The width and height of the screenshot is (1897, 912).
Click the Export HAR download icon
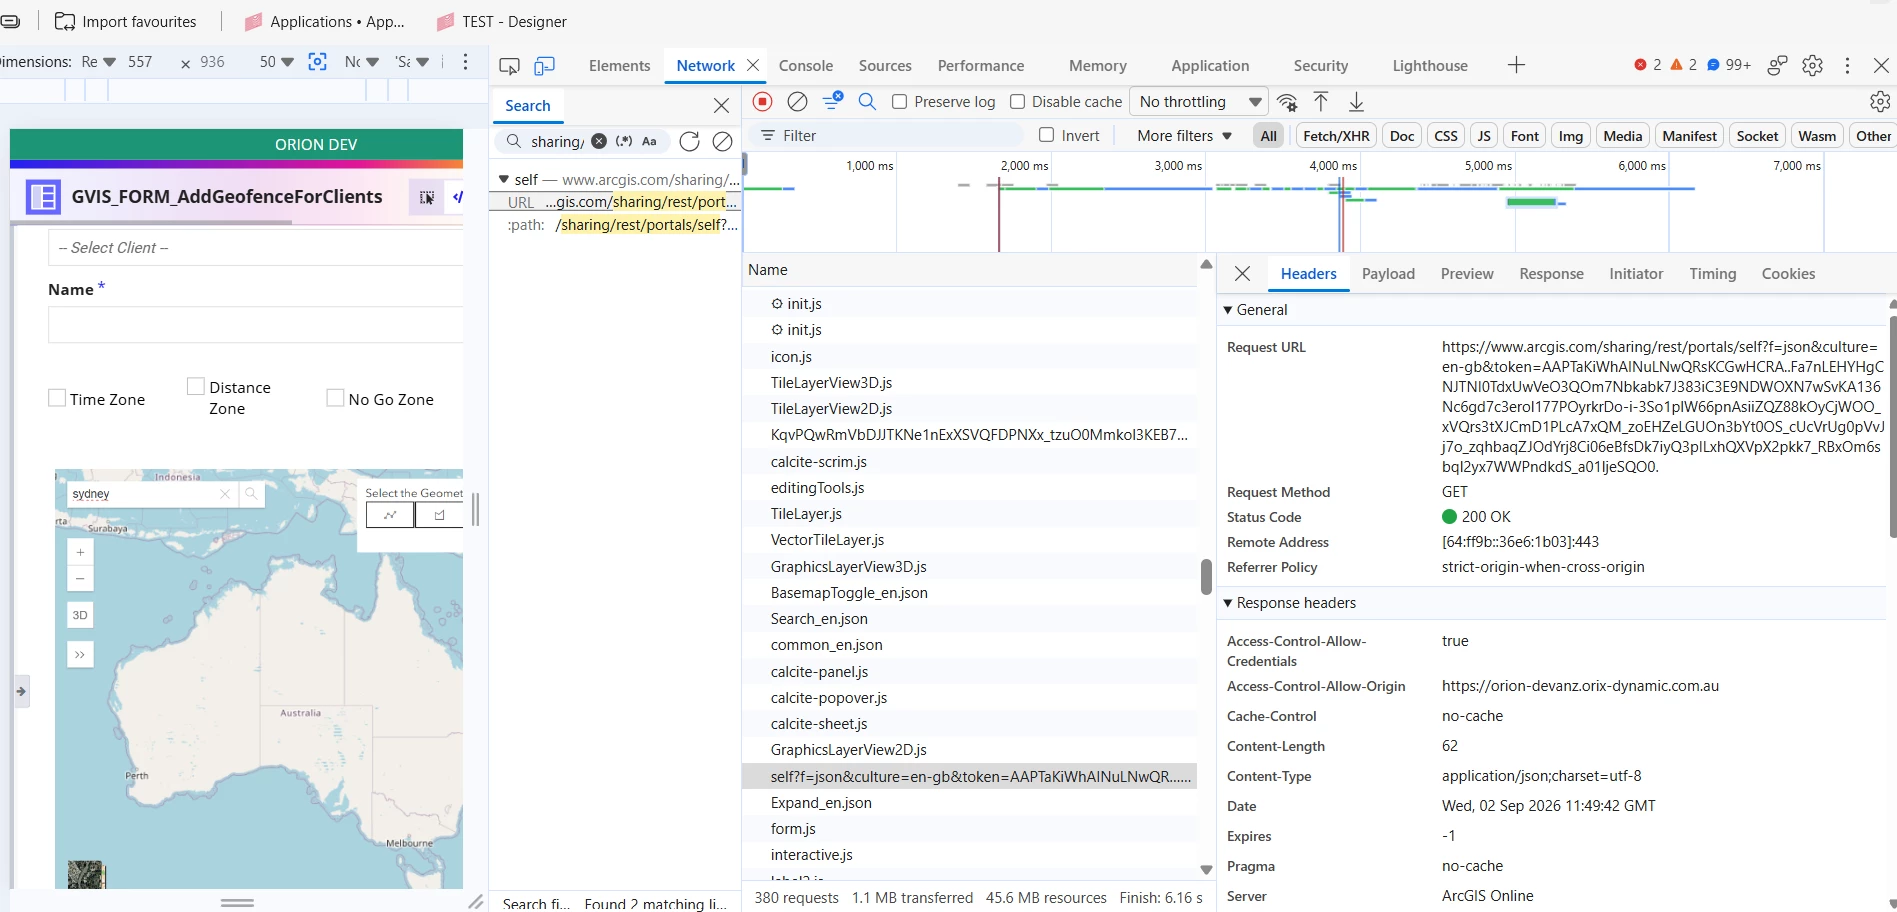1356,101
